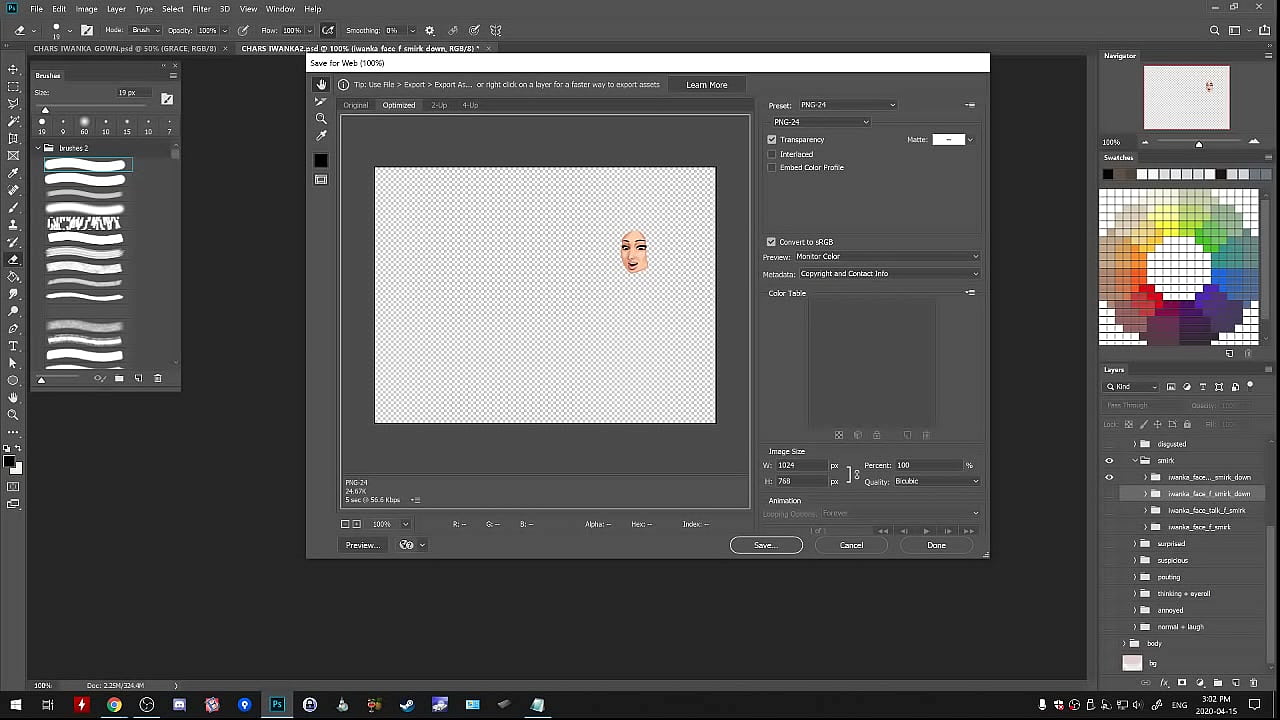The image size is (1280, 720).
Task: Select the Type tool in main toolbar
Action: (13, 345)
